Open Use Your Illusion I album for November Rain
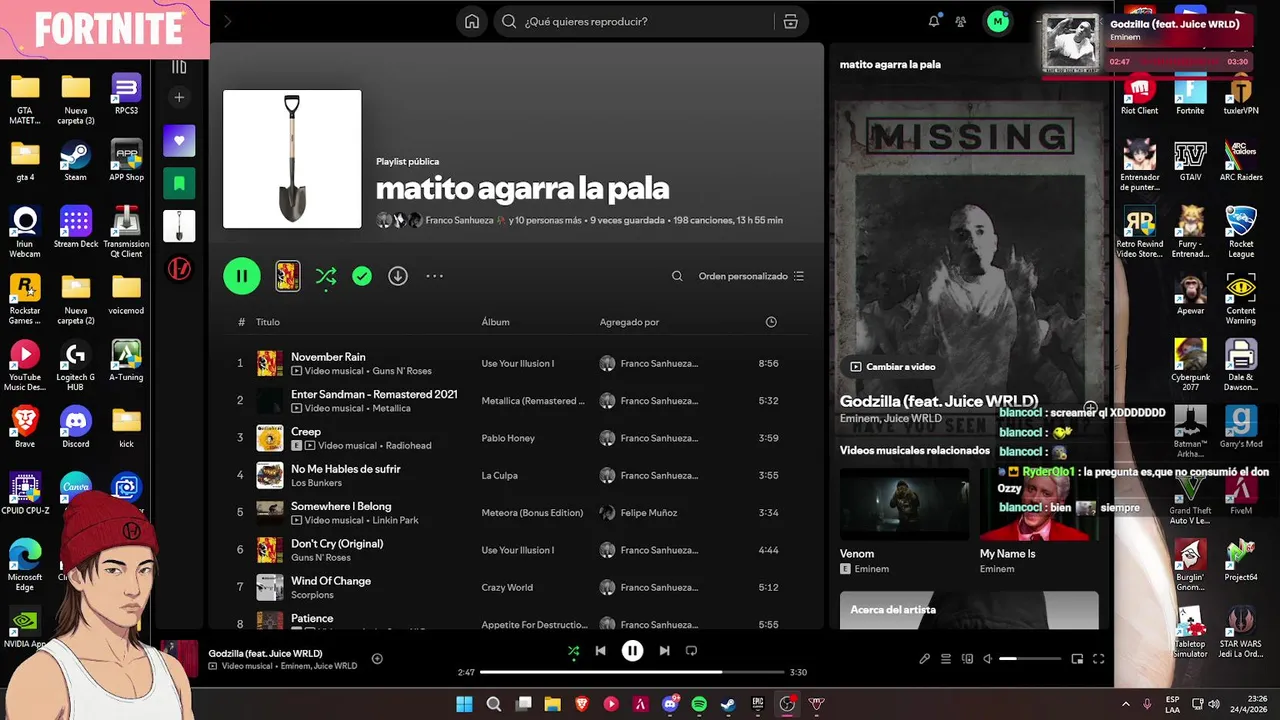Viewport: 1280px width, 720px height. pyautogui.click(x=517, y=364)
